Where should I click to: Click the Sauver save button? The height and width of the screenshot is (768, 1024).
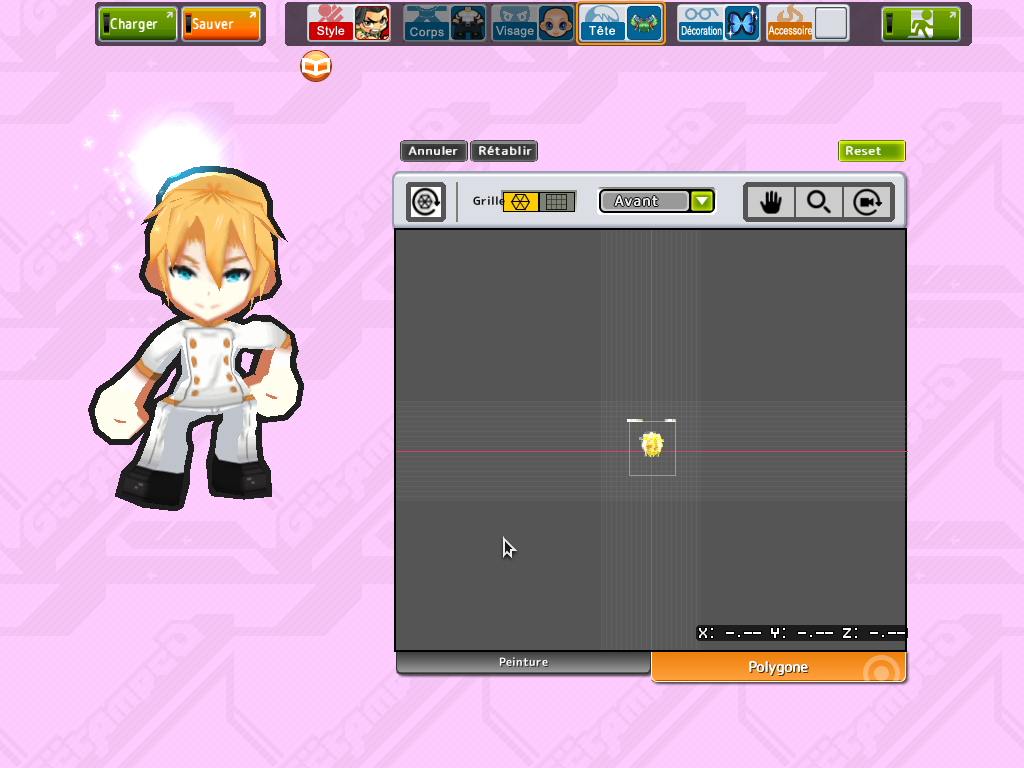point(221,24)
